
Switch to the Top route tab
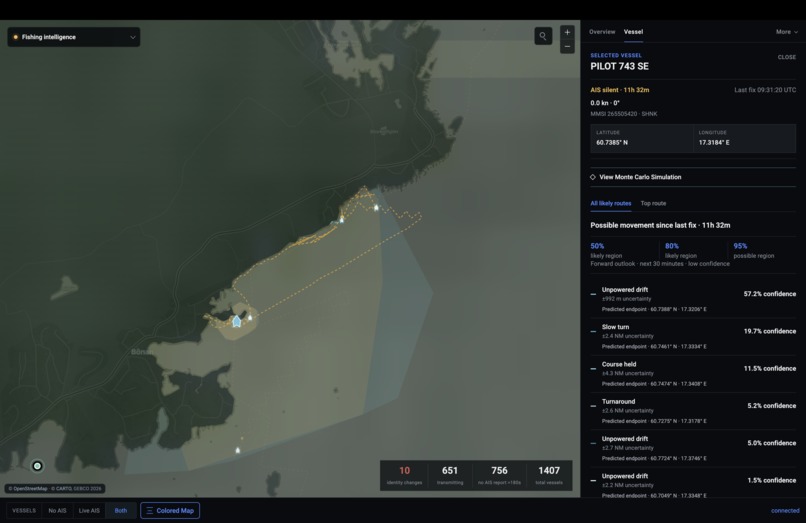tap(653, 204)
